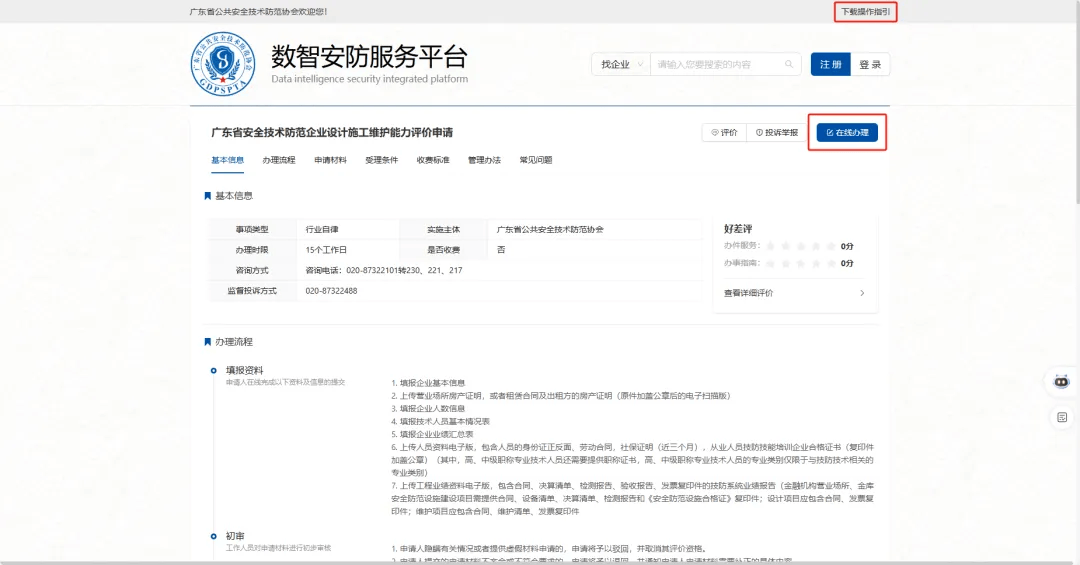Open the 查看详细评价 link text
This screenshot has width=1080, height=565.
click(749, 293)
